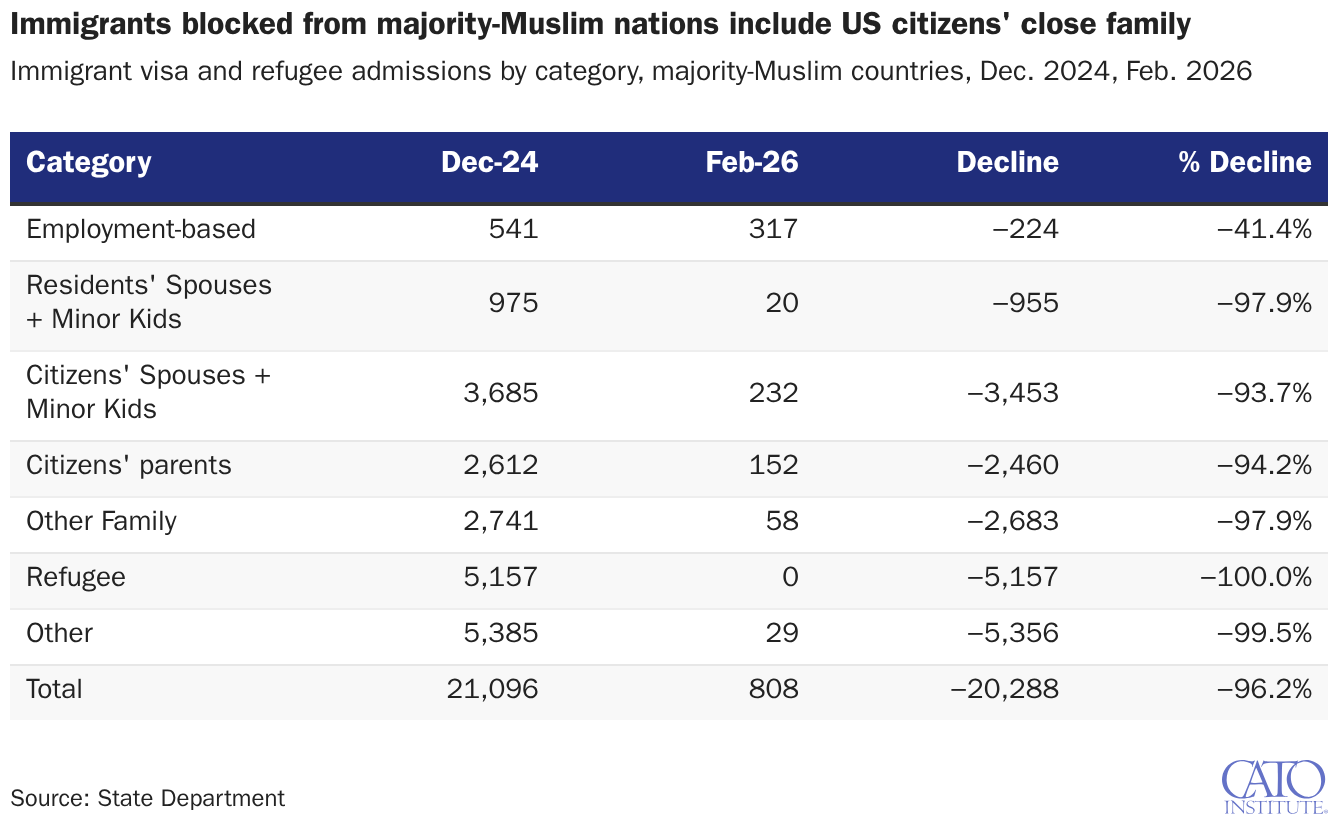Click the Source: State Department text
1338x826 pixels.
click(148, 798)
